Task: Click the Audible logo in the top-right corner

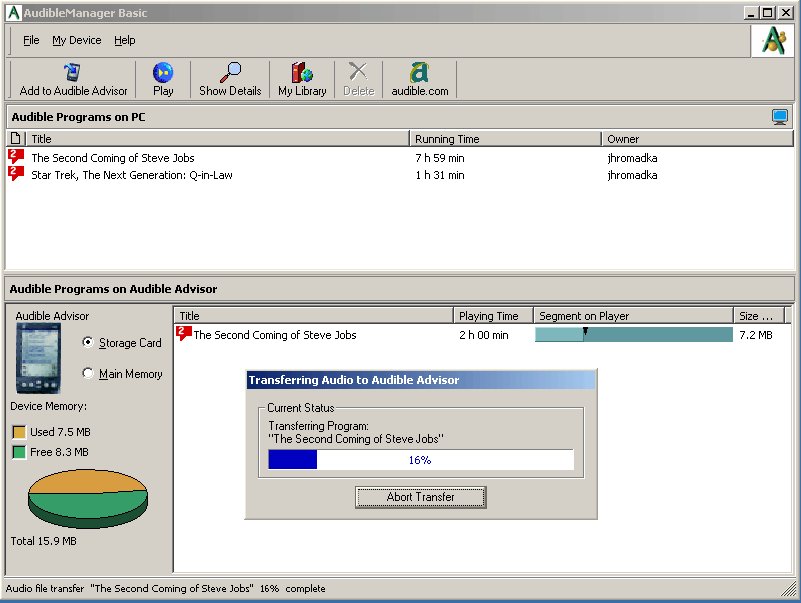Action: (773, 40)
